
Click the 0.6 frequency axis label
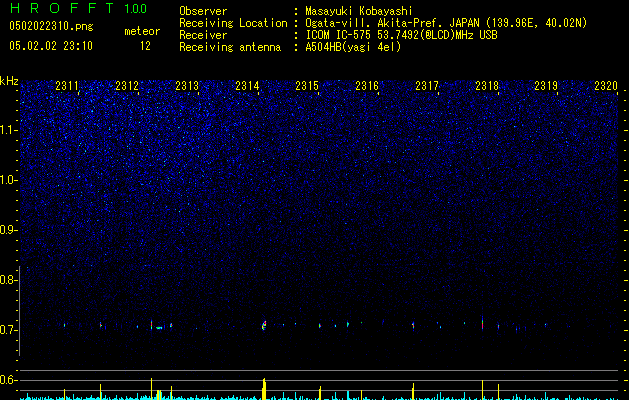coord(8,380)
